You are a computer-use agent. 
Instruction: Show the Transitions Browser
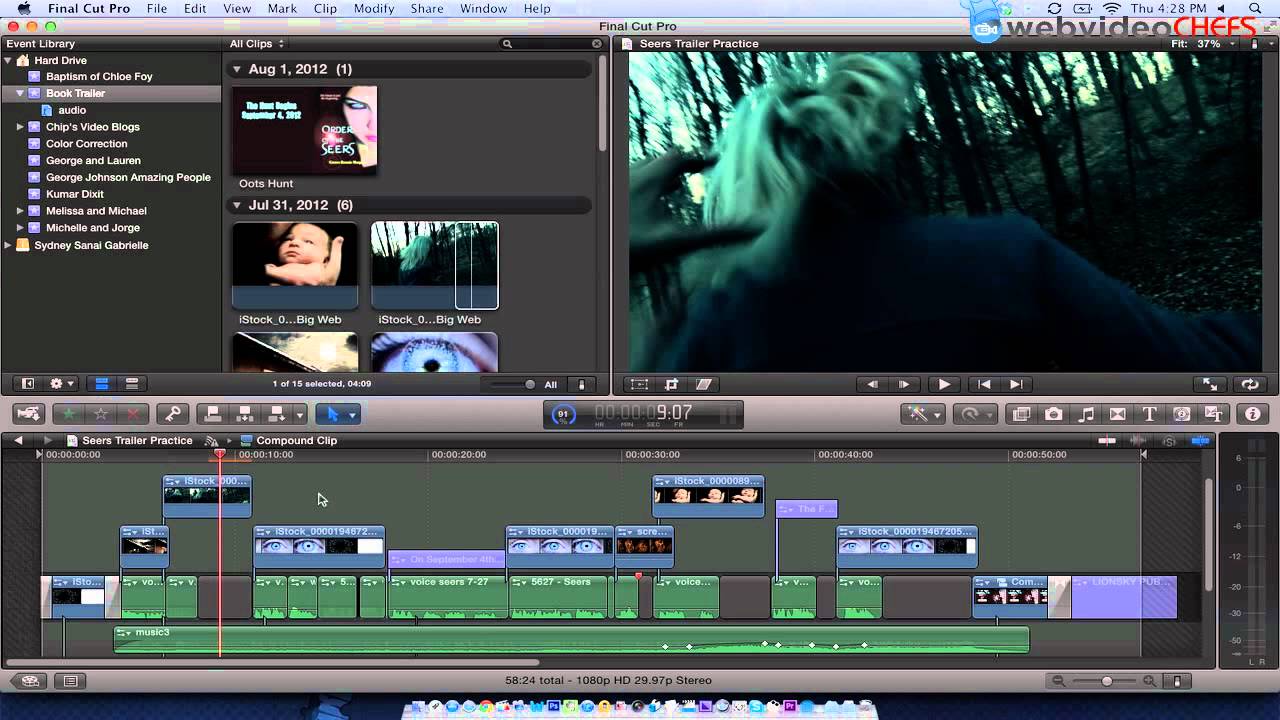(x=1118, y=413)
